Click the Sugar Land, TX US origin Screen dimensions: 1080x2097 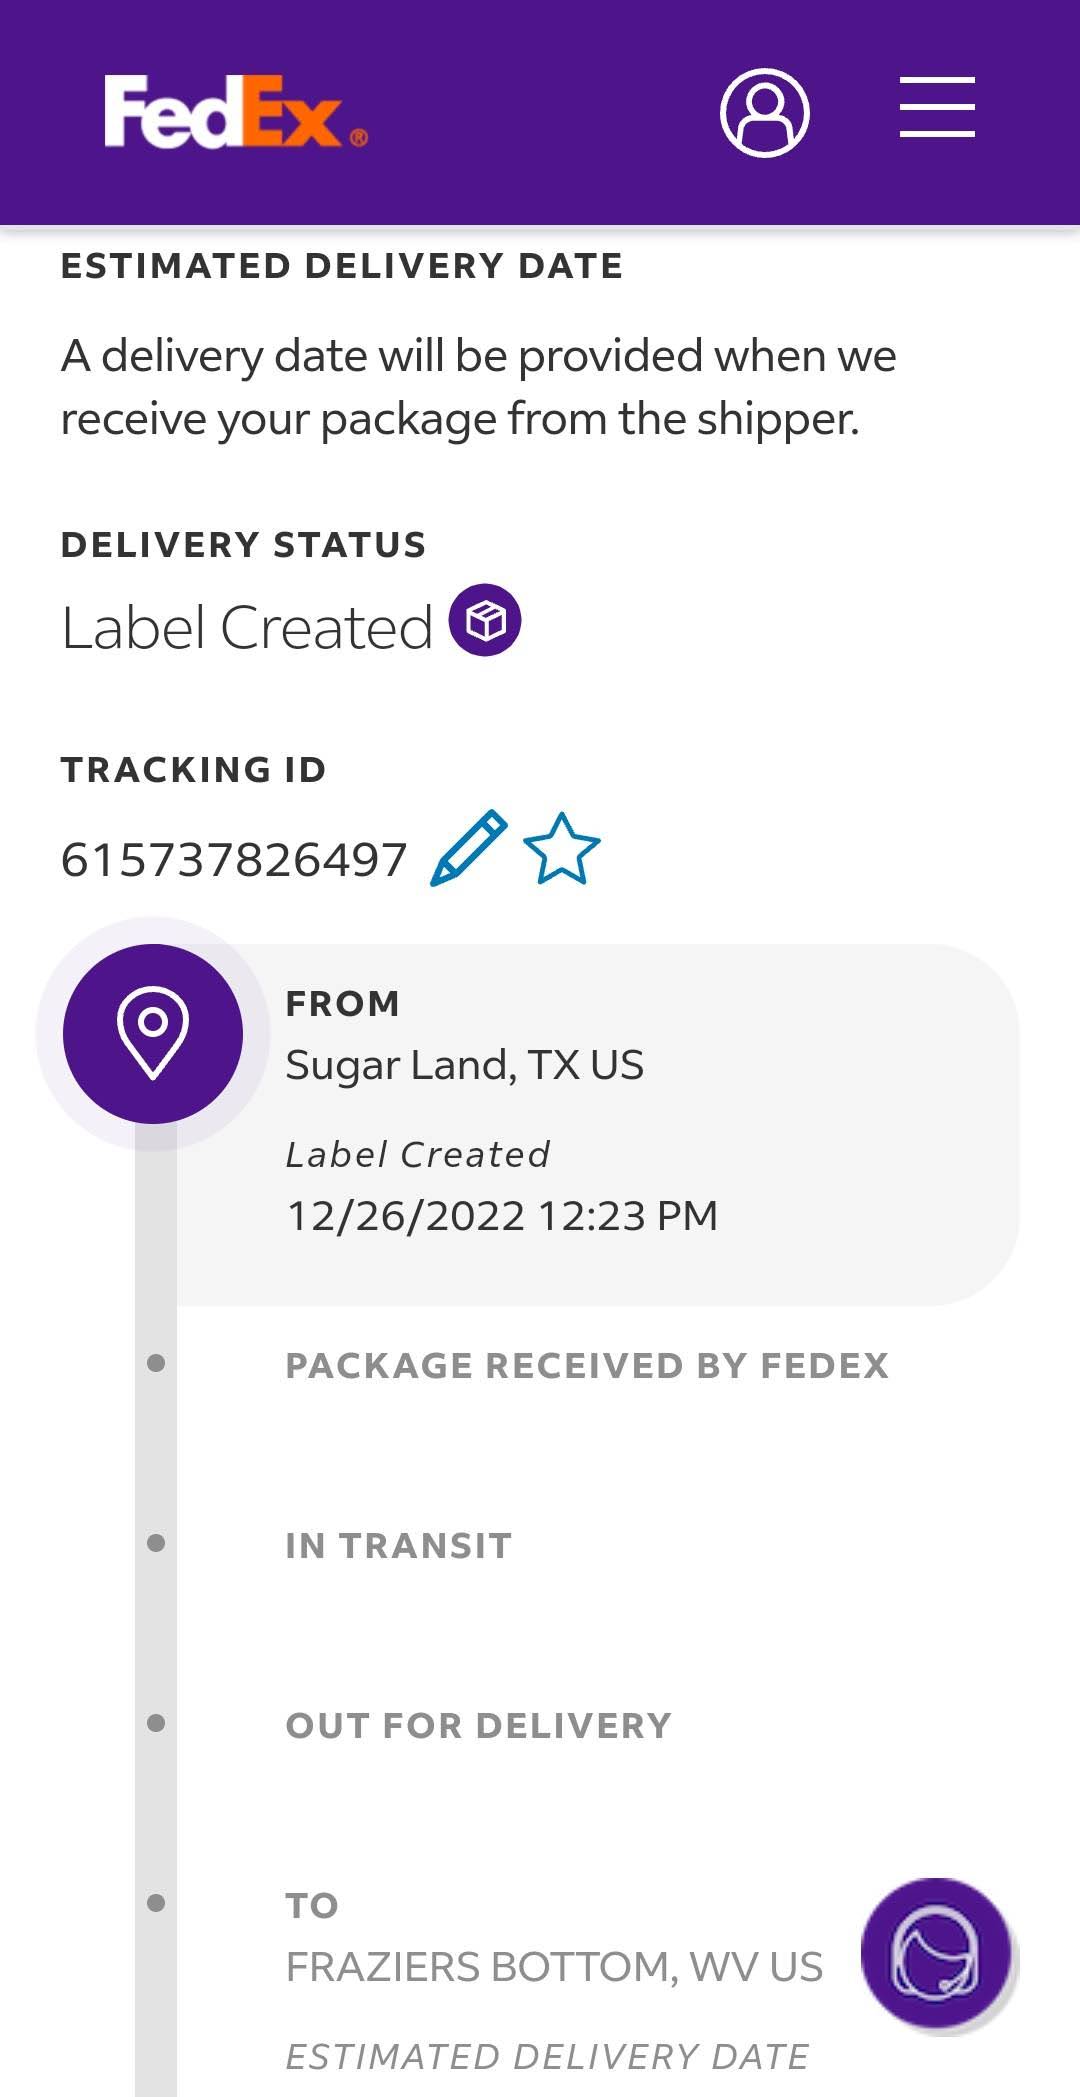click(464, 1065)
